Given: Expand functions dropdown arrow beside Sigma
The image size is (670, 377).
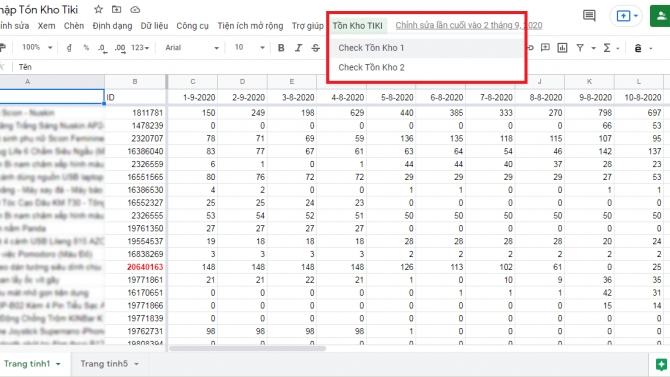Looking at the screenshot, I should [618, 48].
